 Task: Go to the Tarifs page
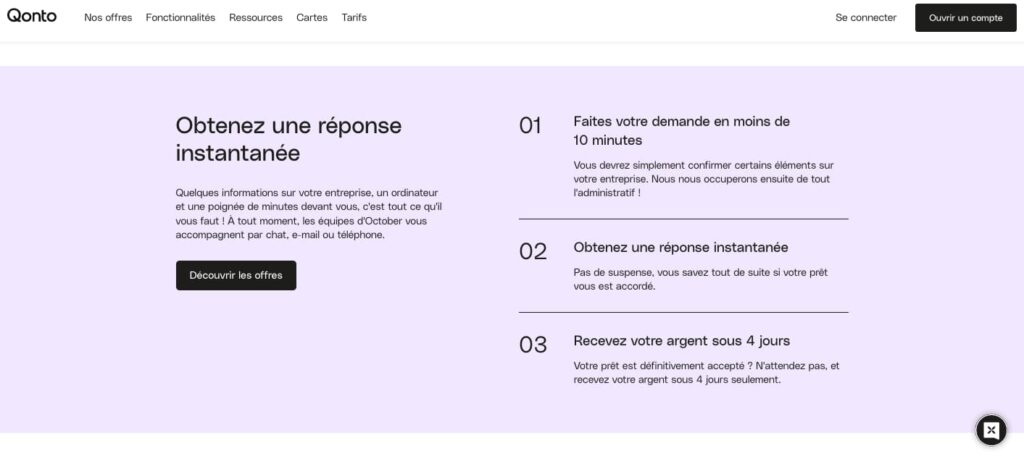click(354, 18)
